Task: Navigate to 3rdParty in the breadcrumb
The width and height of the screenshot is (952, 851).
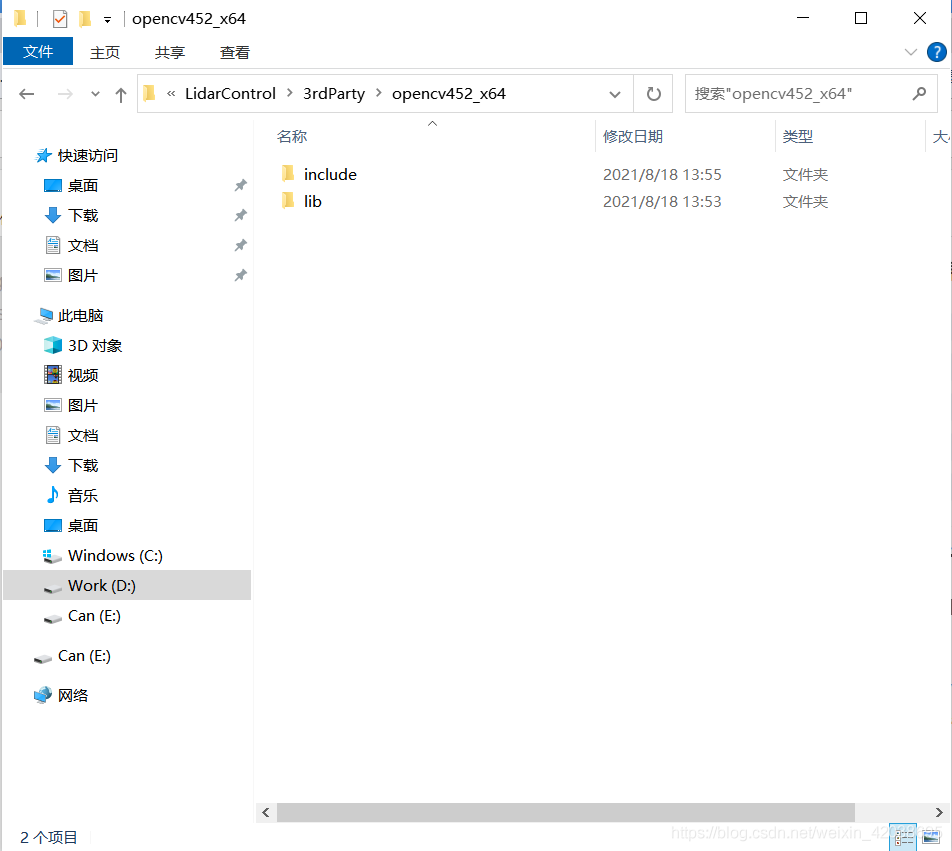Action: (x=334, y=93)
